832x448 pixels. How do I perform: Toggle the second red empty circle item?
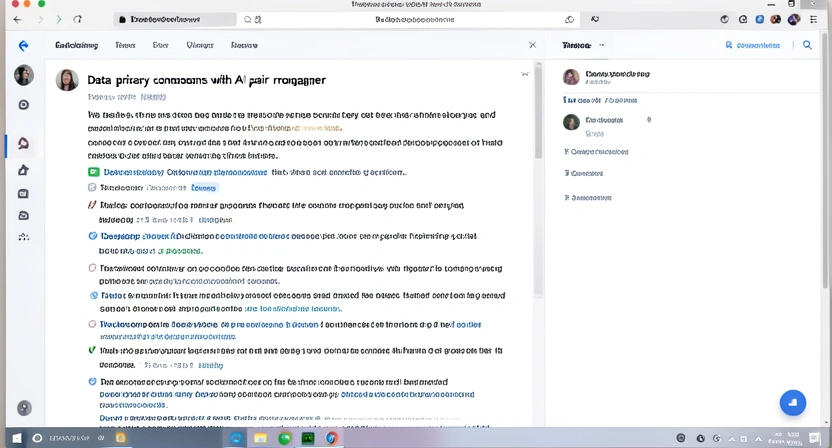pos(92,324)
